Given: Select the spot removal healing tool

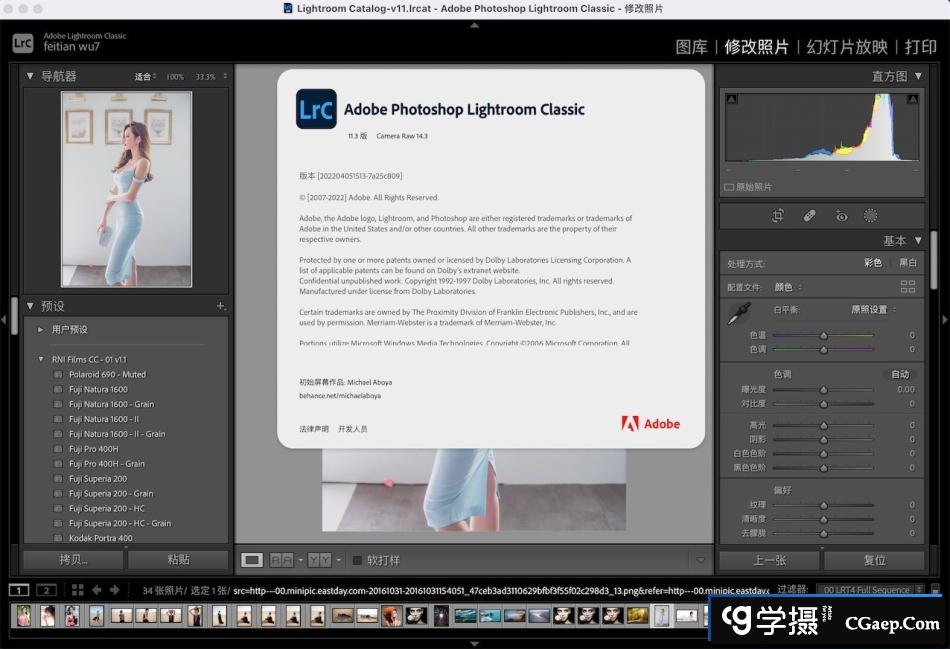Looking at the screenshot, I should pyautogui.click(x=810, y=216).
